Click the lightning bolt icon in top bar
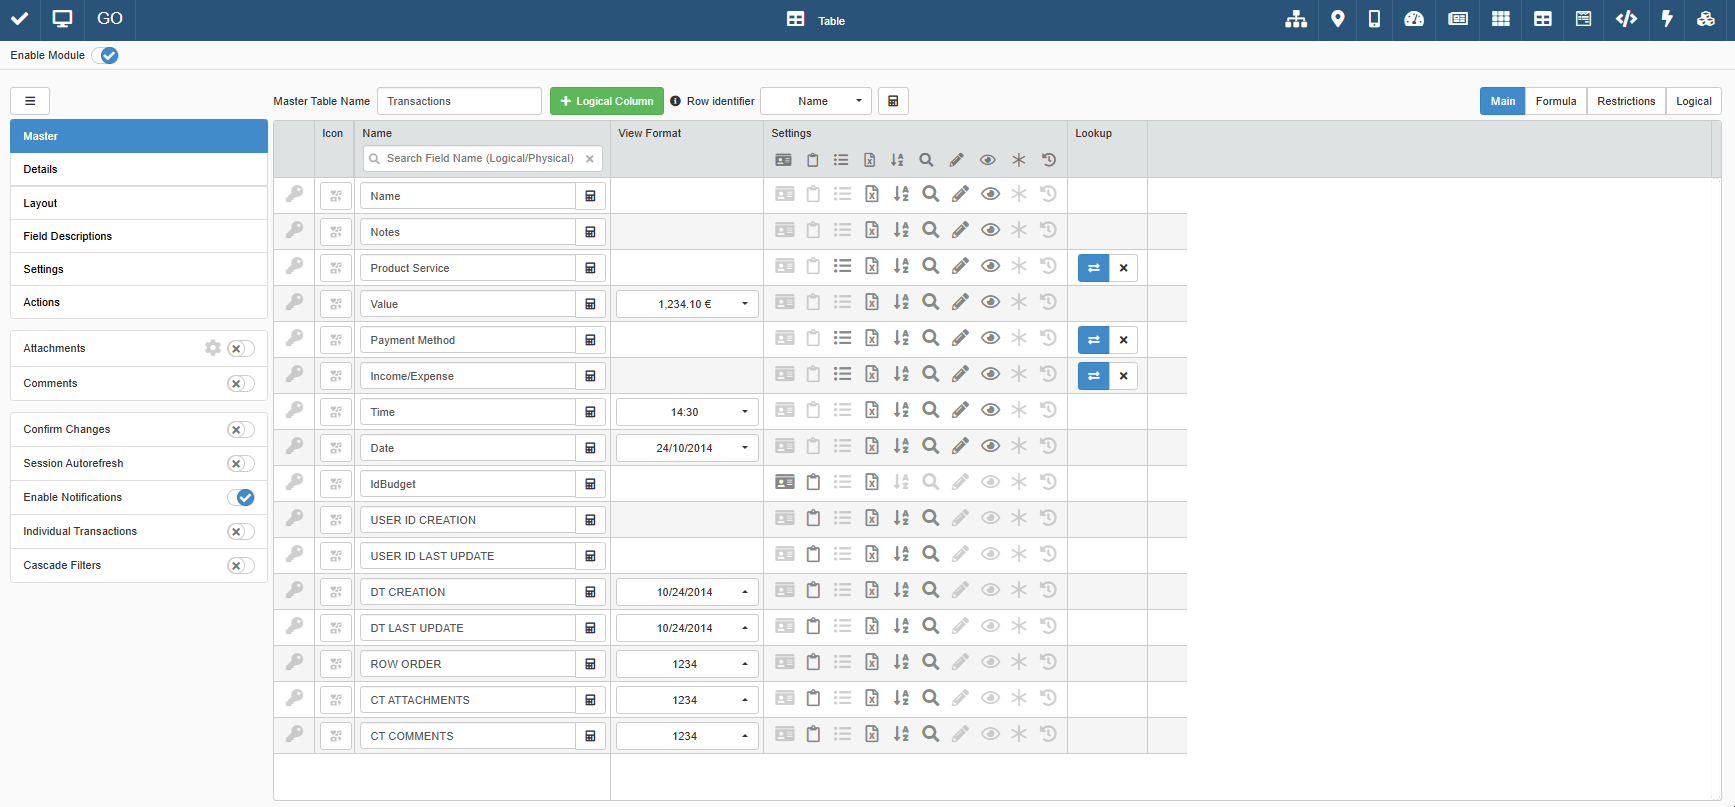 [1667, 19]
